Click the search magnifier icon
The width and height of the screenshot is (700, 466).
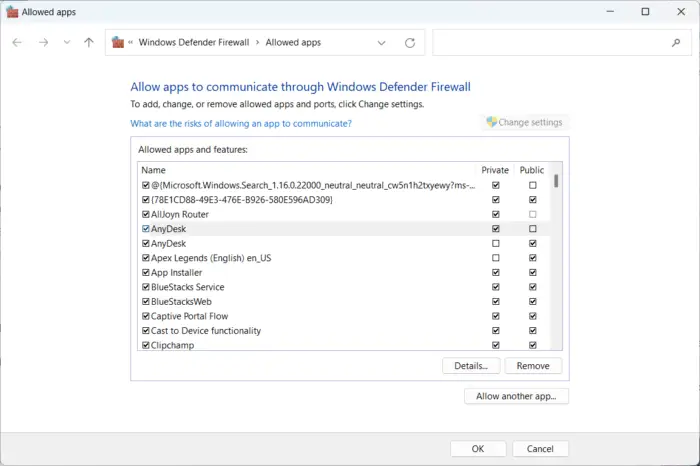coord(675,43)
